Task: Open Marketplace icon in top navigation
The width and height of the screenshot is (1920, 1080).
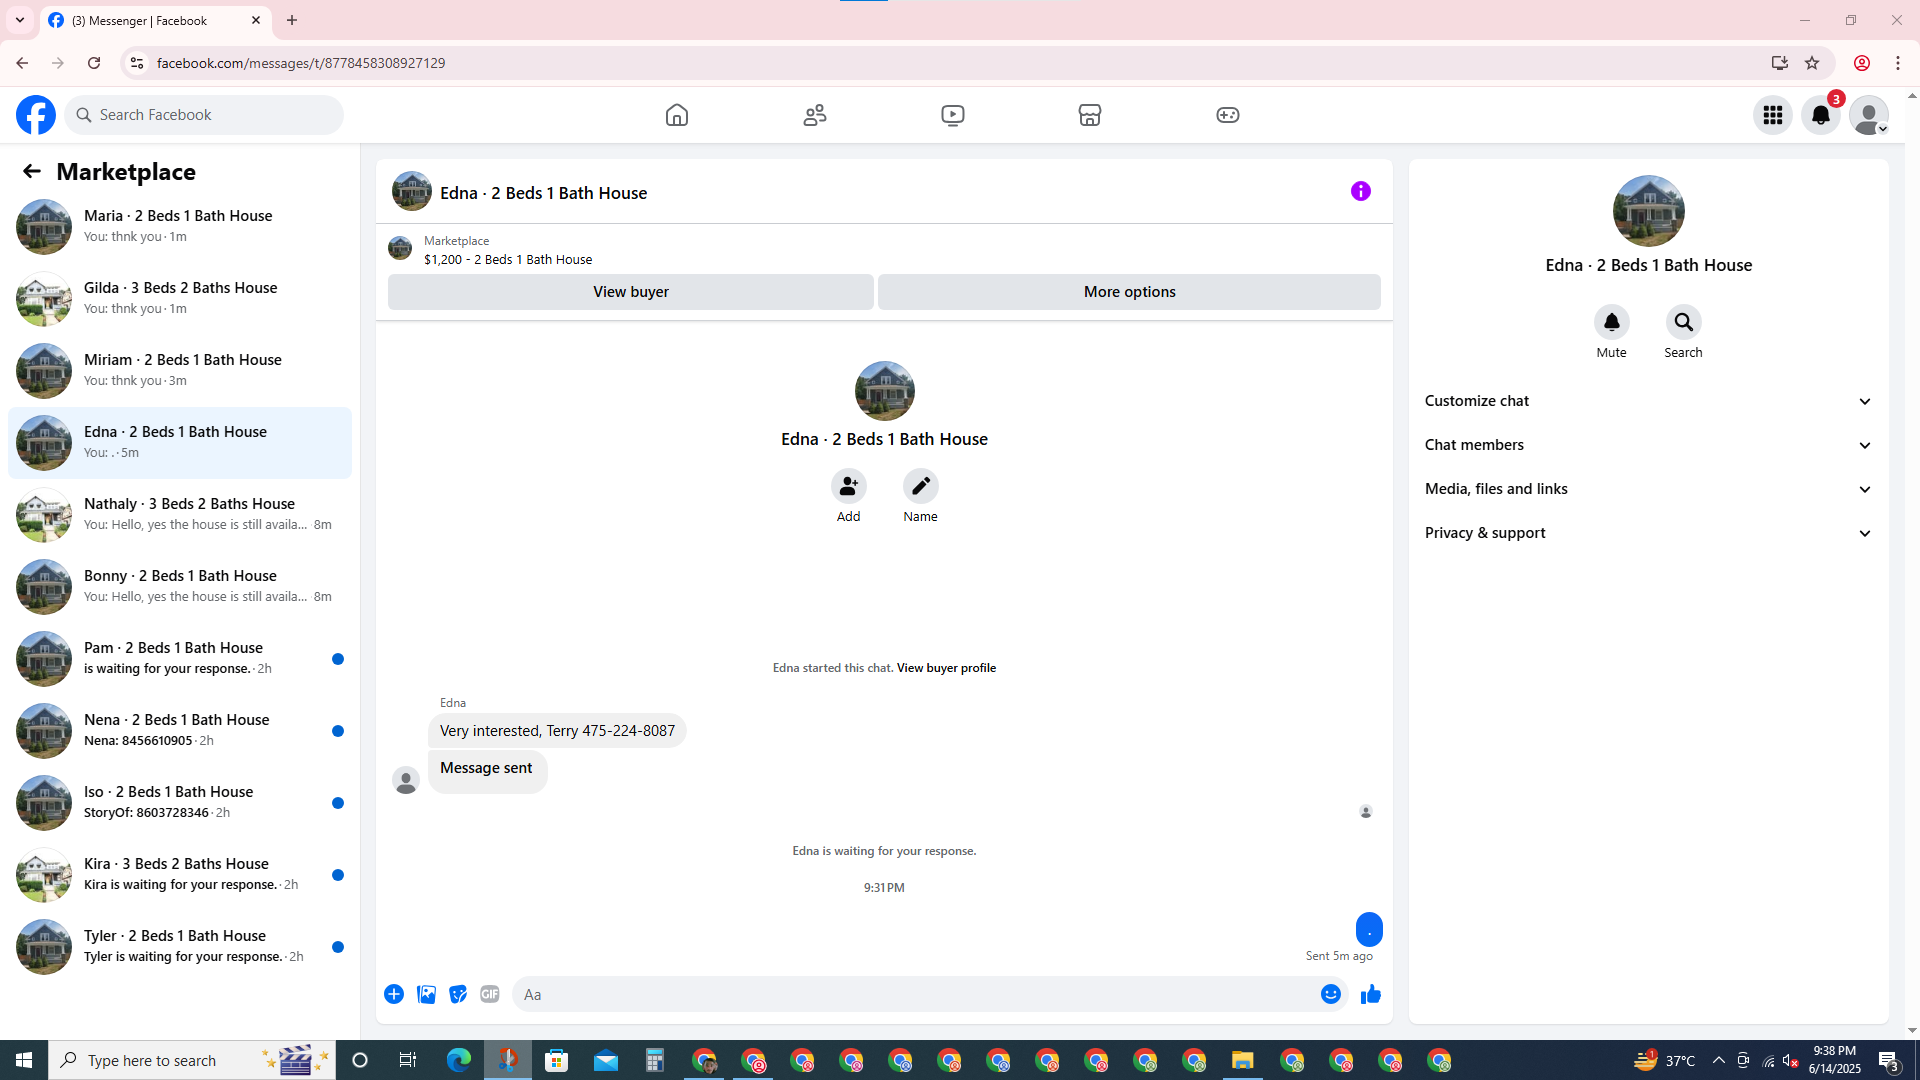Action: click(1090, 115)
